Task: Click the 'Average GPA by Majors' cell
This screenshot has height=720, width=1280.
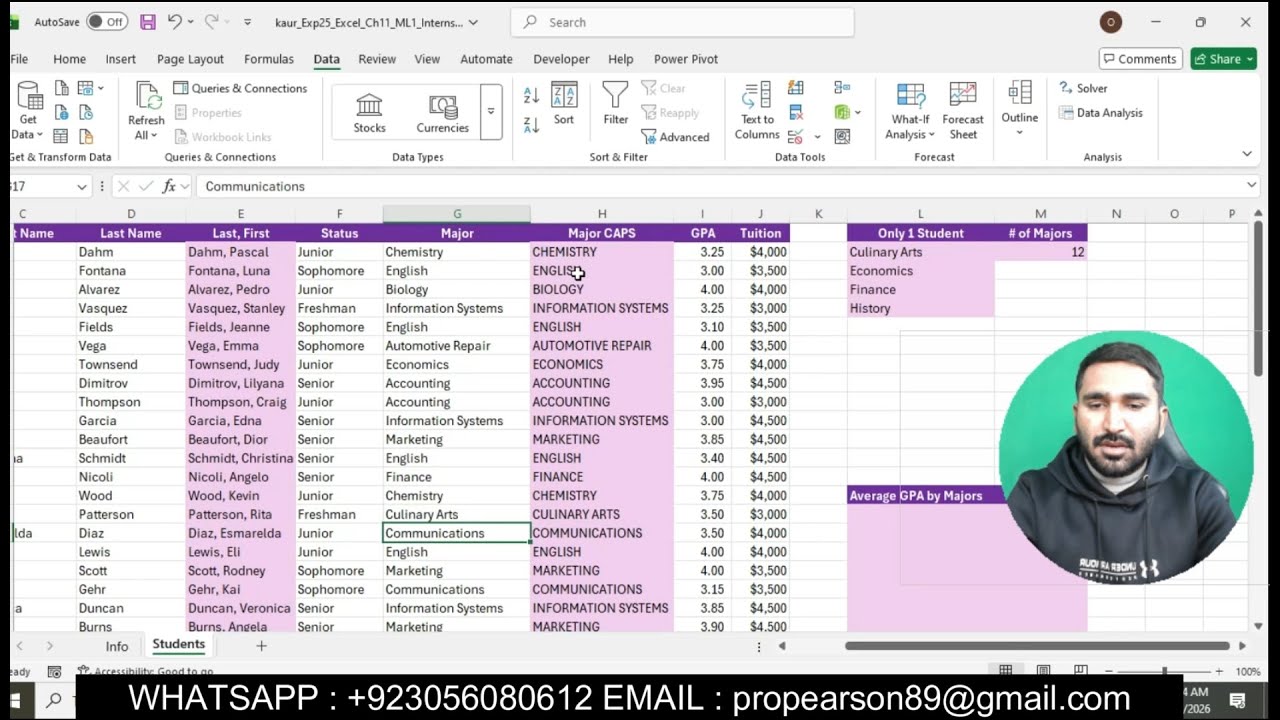Action: pos(920,496)
